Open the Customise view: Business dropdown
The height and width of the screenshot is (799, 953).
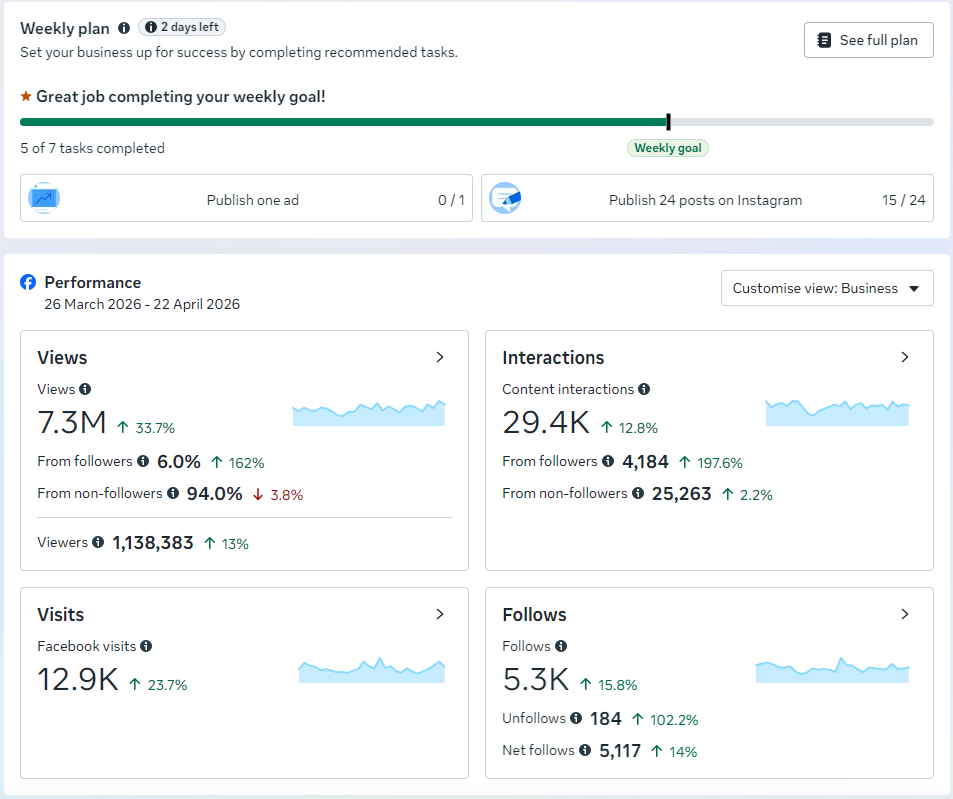tap(826, 288)
